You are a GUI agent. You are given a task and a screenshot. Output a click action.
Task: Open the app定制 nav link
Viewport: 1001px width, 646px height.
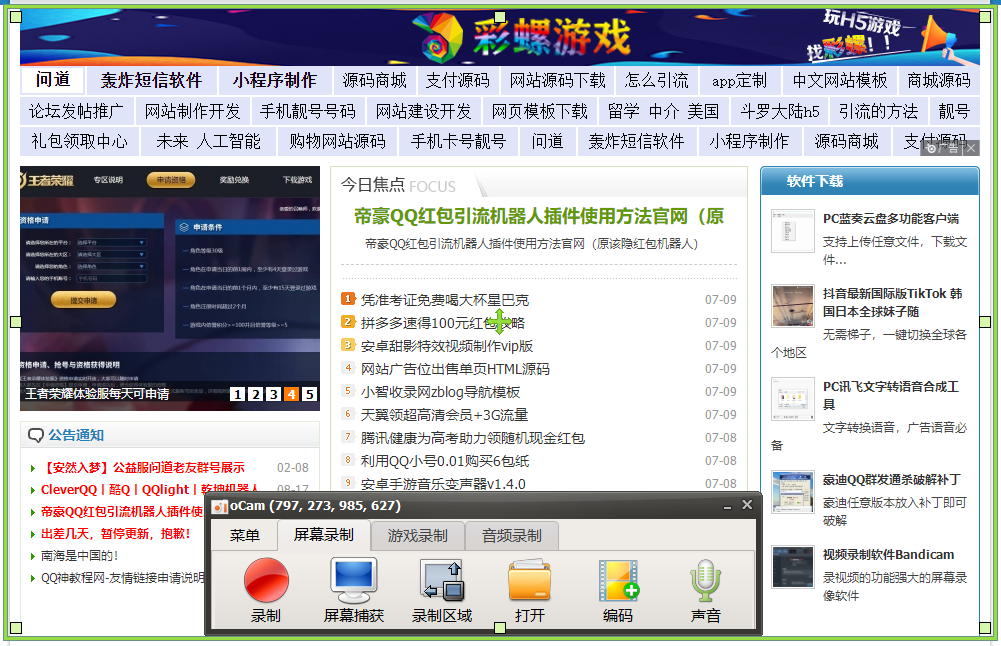[739, 81]
